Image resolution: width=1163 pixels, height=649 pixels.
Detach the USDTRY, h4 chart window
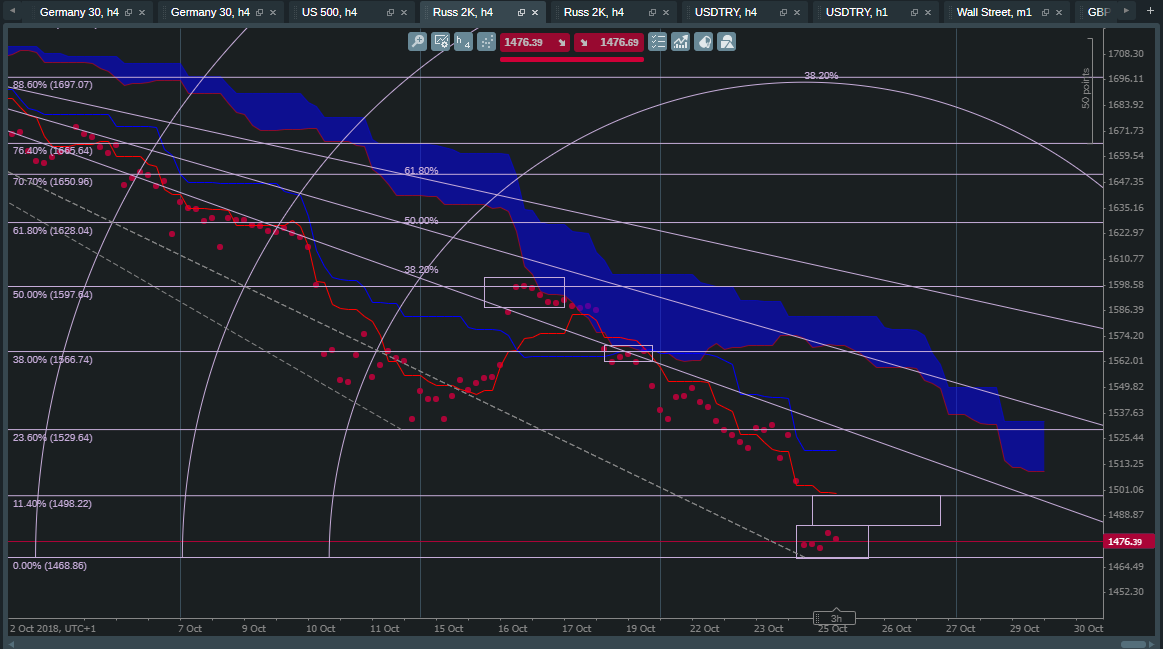click(x=783, y=13)
